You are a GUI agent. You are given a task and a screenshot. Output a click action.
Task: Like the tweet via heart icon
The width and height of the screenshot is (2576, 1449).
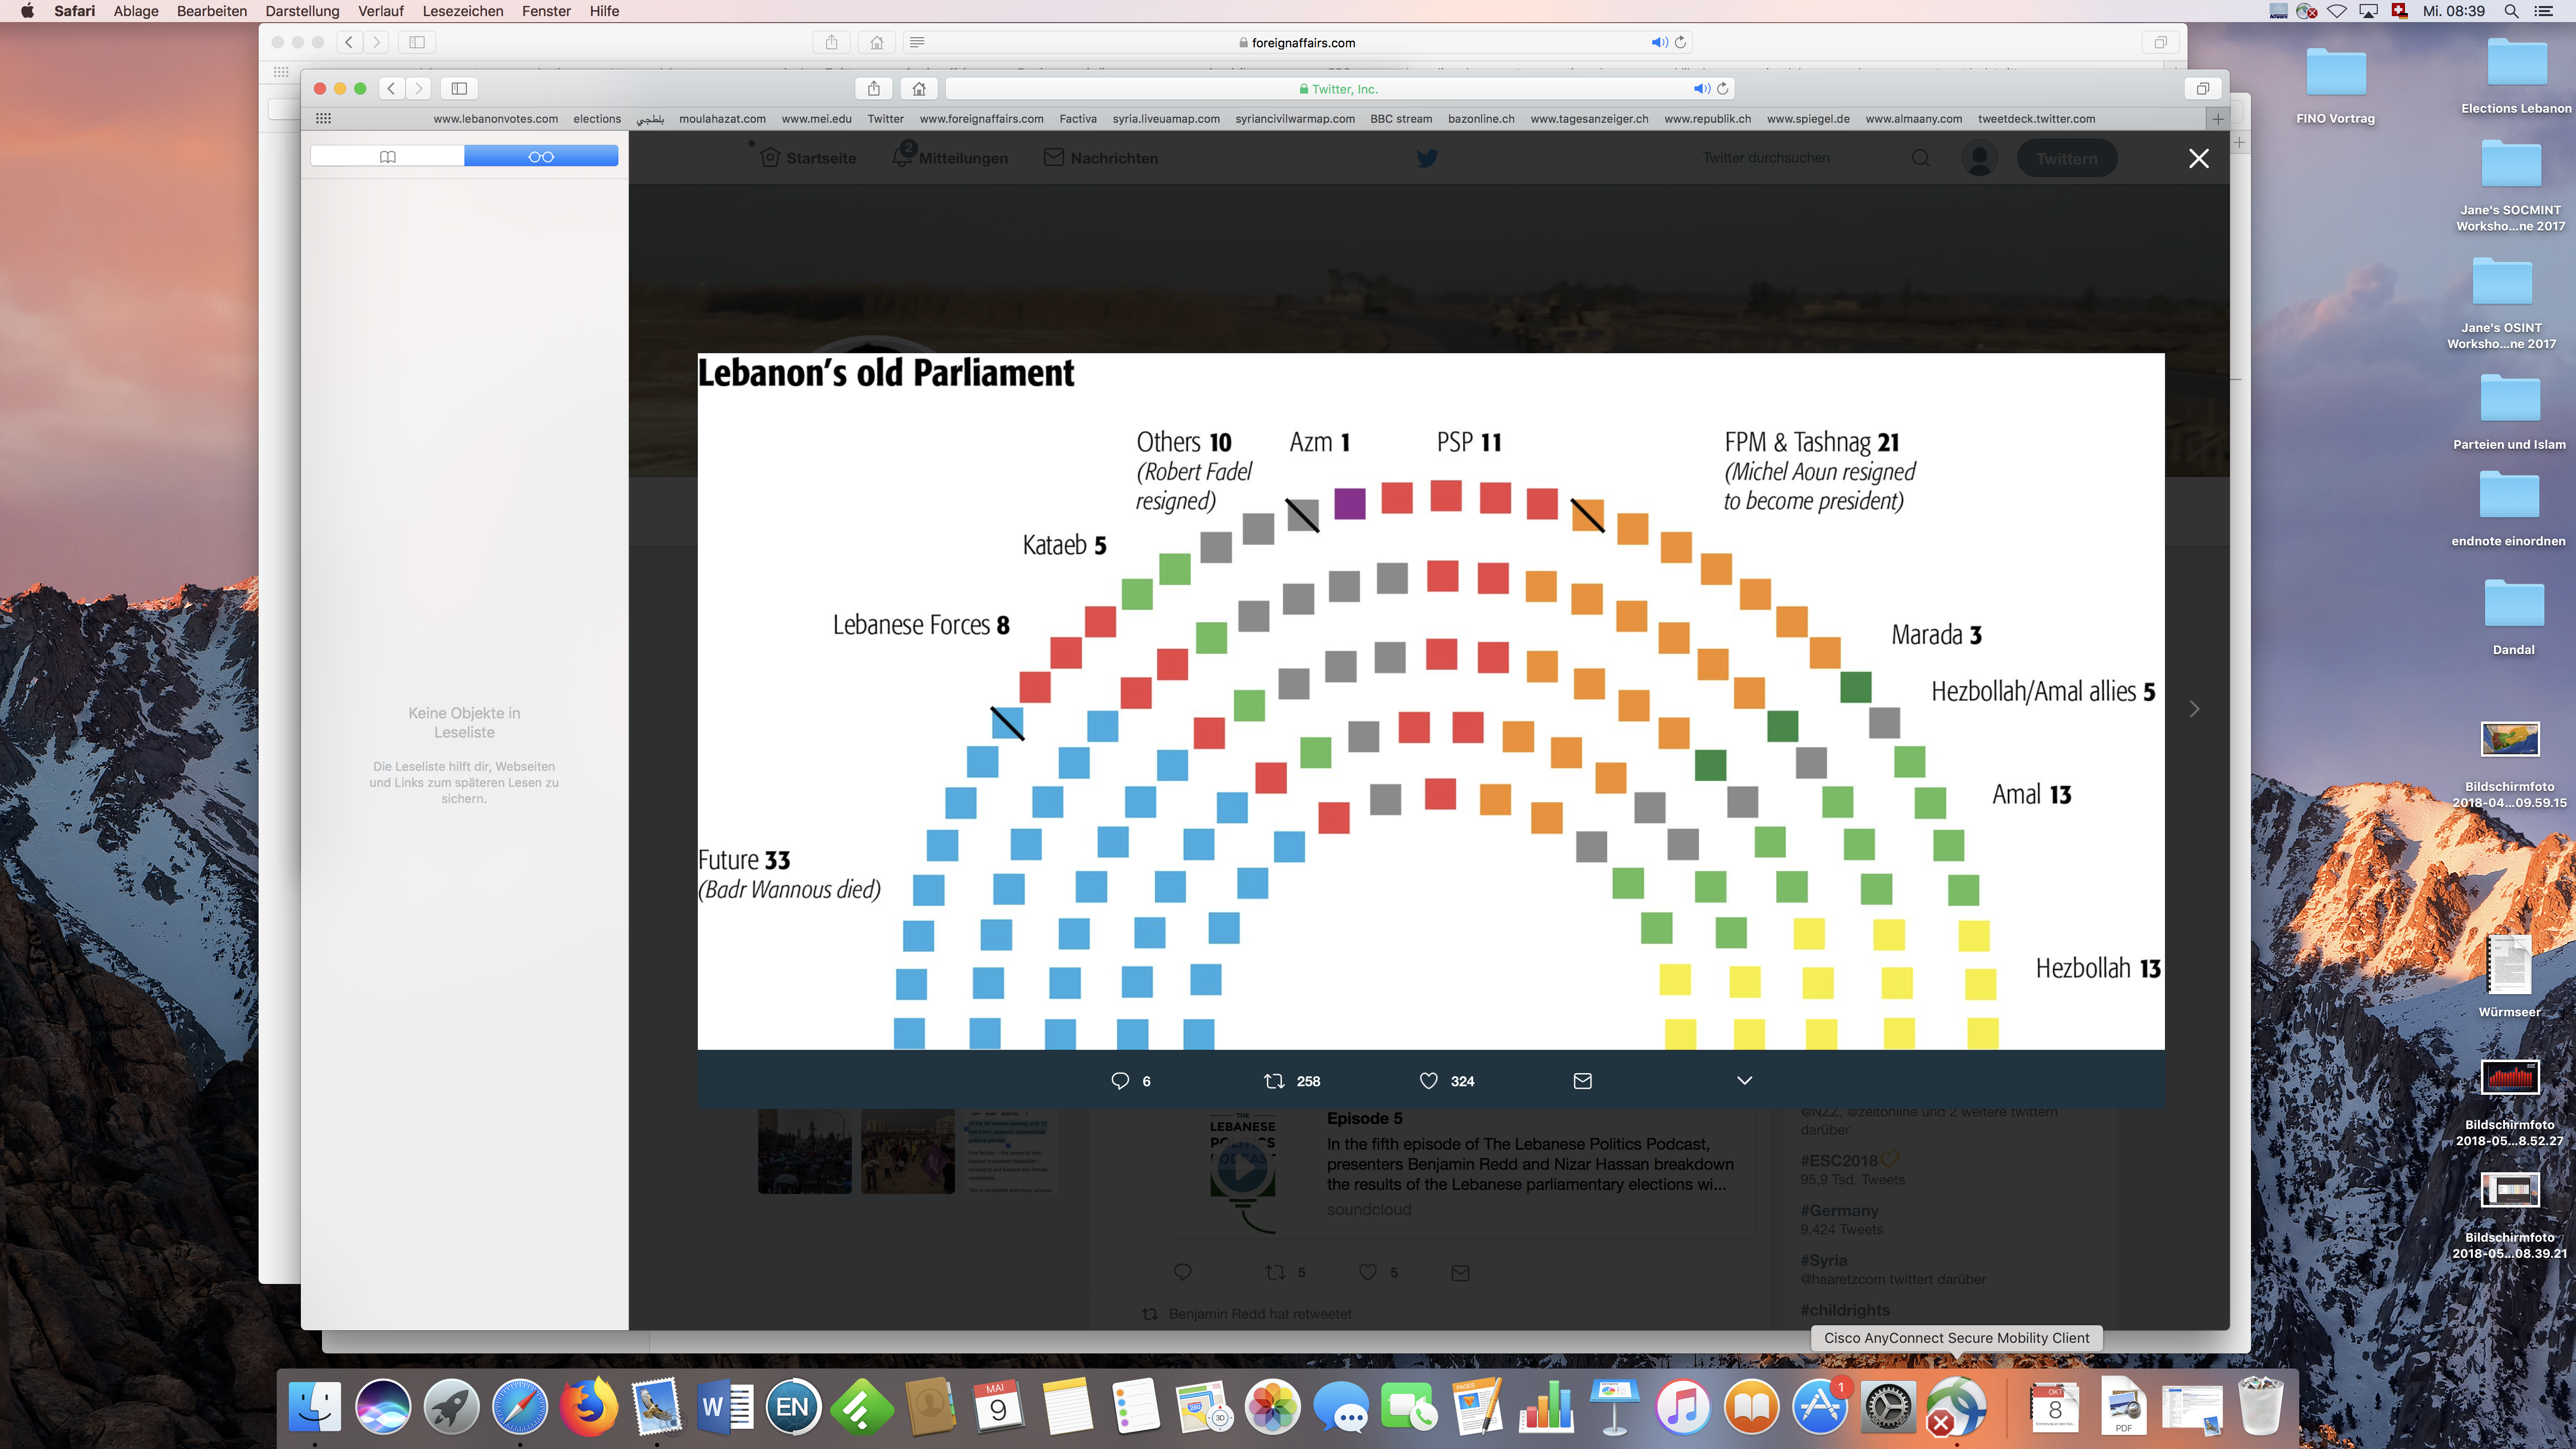coord(1429,1080)
